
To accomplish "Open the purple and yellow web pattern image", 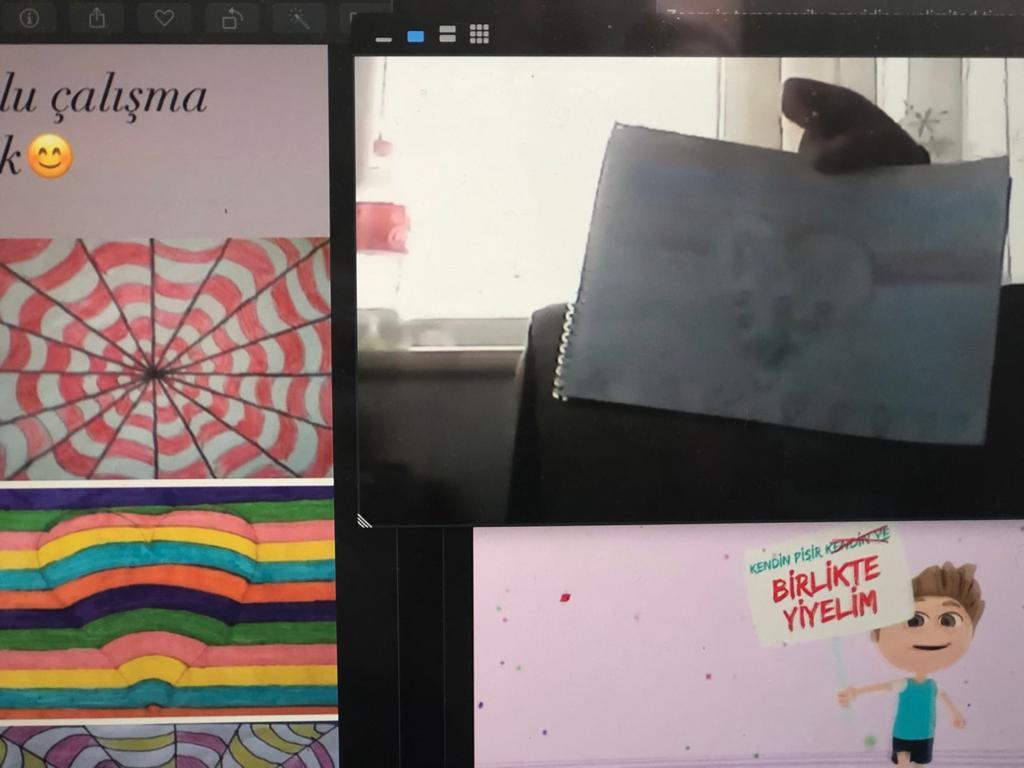I will click(166, 746).
